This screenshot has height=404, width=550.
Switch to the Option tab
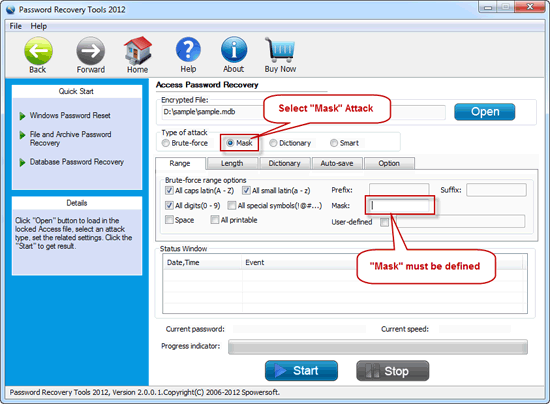coord(389,163)
